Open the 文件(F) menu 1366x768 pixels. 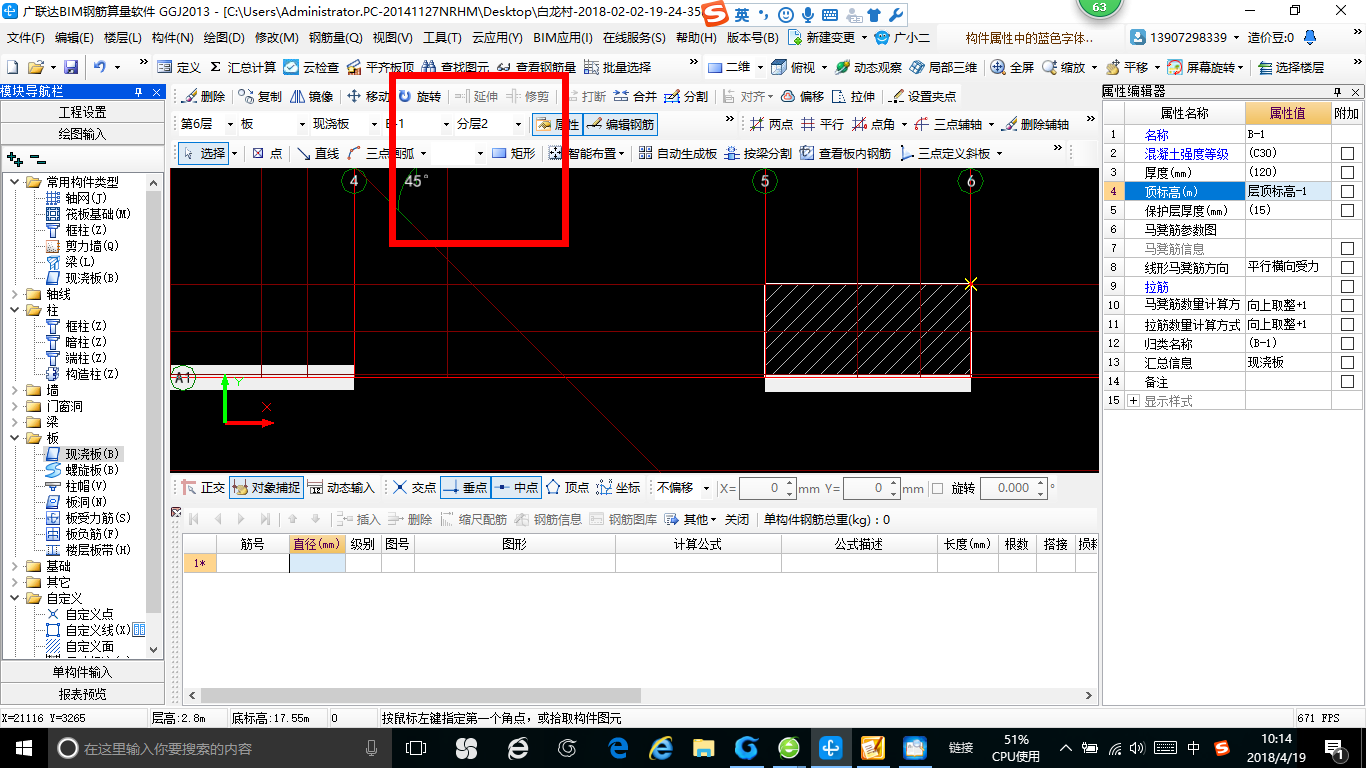click(26, 38)
